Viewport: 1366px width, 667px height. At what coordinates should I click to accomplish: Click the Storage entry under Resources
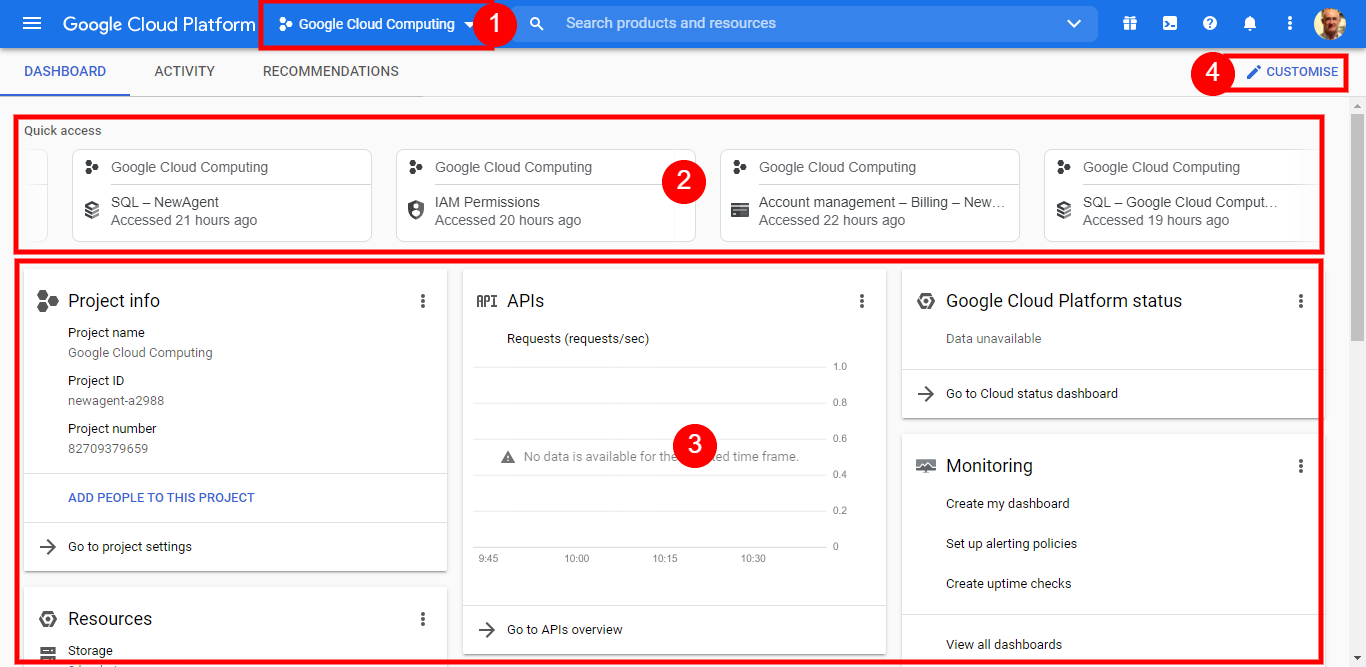pos(90,651)
